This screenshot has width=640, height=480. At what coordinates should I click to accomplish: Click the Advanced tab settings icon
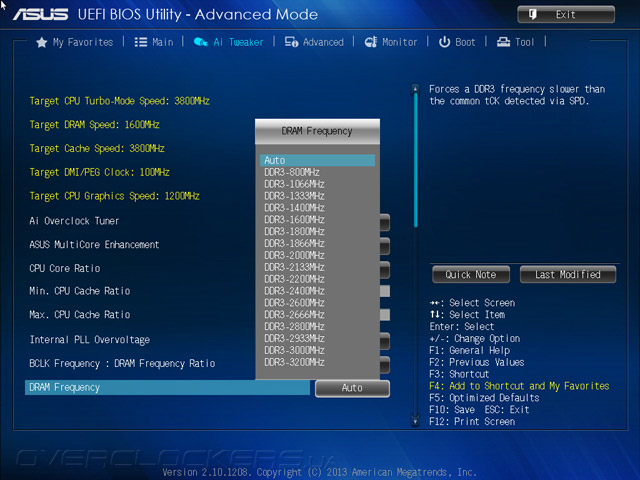[291, 42]
